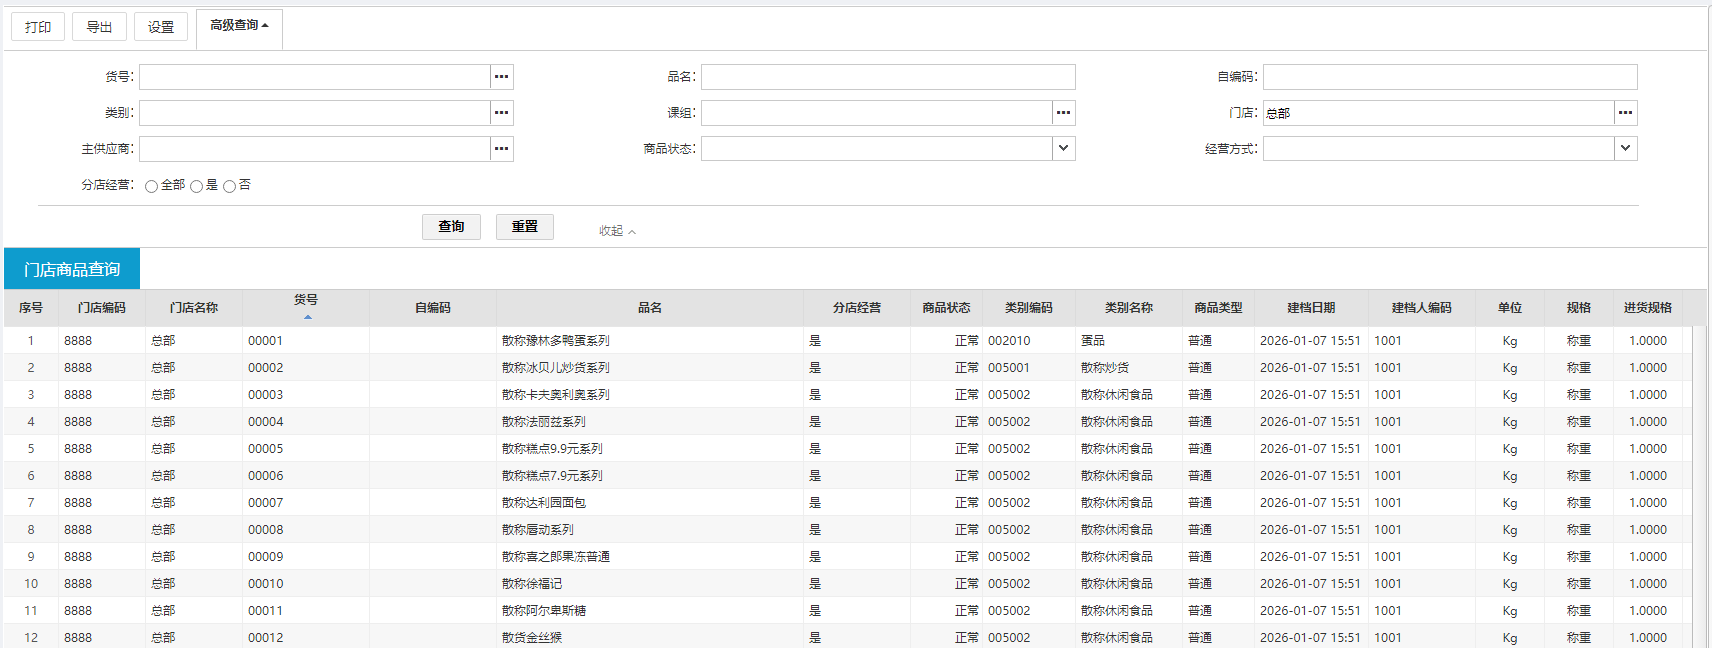Expand the 经营方式 dropdown

pyautogui.click(x=1625, y=149)
